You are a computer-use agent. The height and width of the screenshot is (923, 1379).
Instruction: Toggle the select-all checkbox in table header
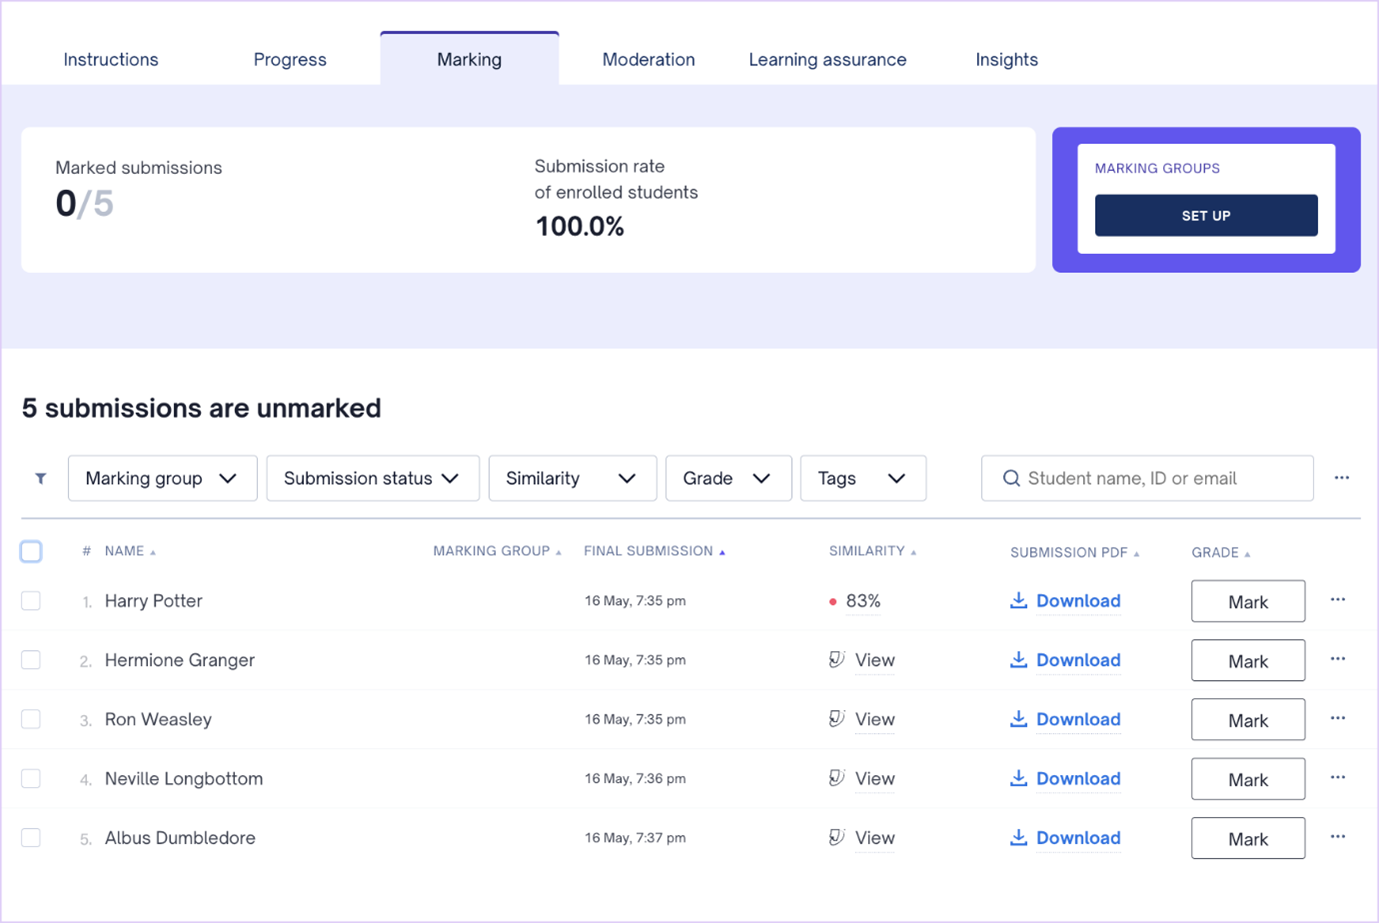point(31,551)
